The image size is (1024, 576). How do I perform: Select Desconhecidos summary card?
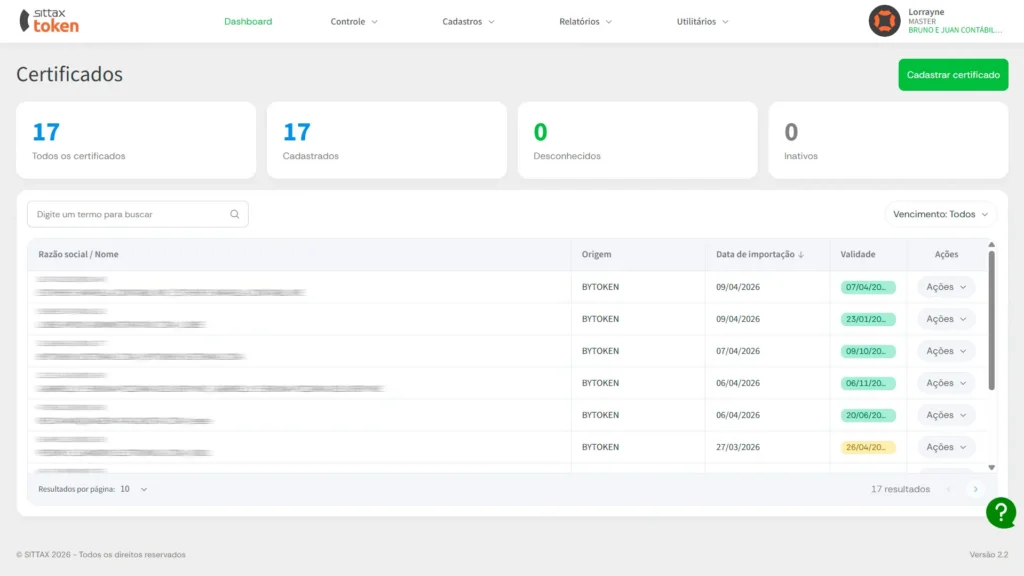pyautogui.click(x=637, y=140)
